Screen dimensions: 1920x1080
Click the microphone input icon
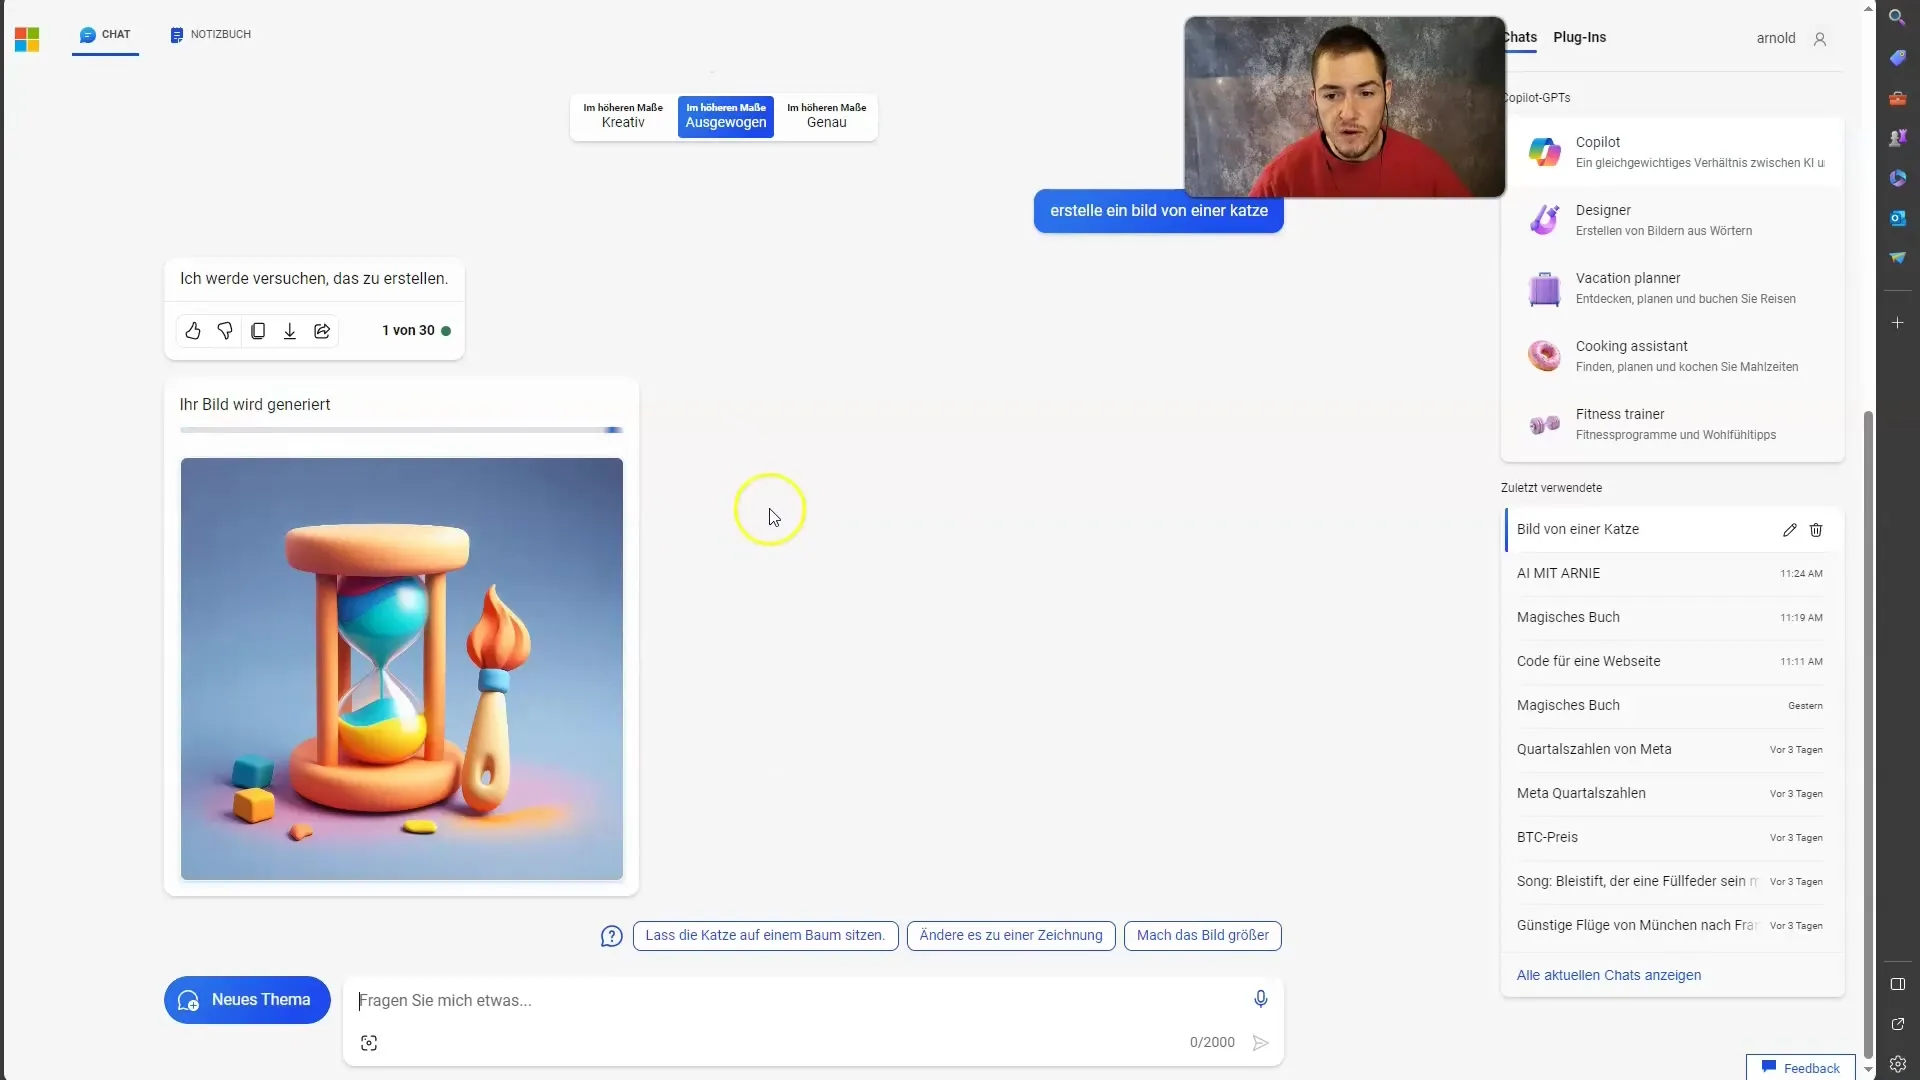[x=1259, y=997]
